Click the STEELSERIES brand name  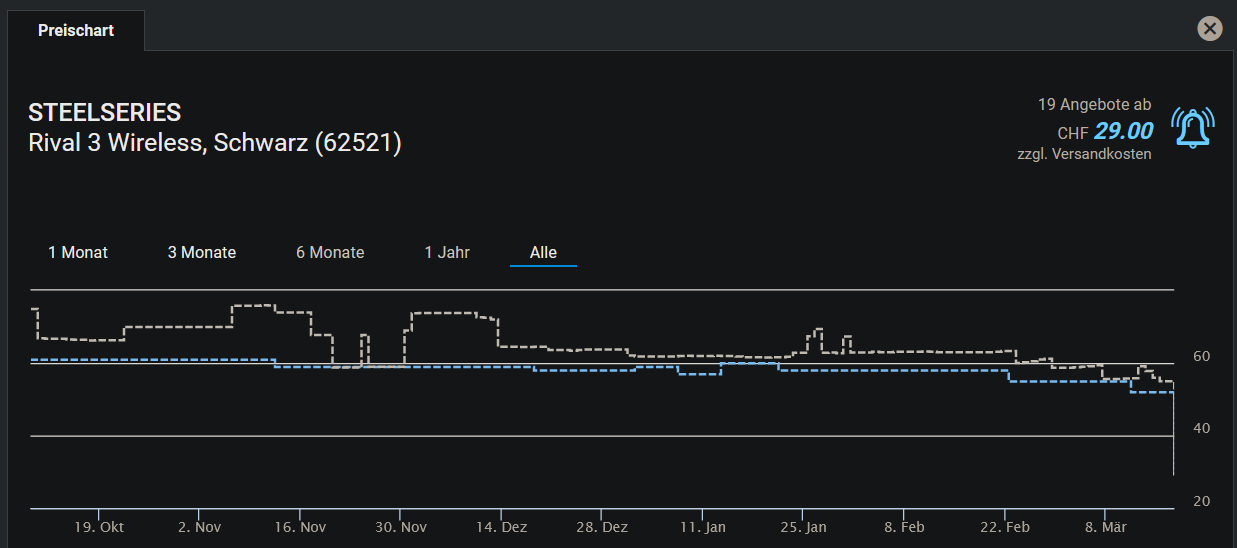[x=105, y=112]
